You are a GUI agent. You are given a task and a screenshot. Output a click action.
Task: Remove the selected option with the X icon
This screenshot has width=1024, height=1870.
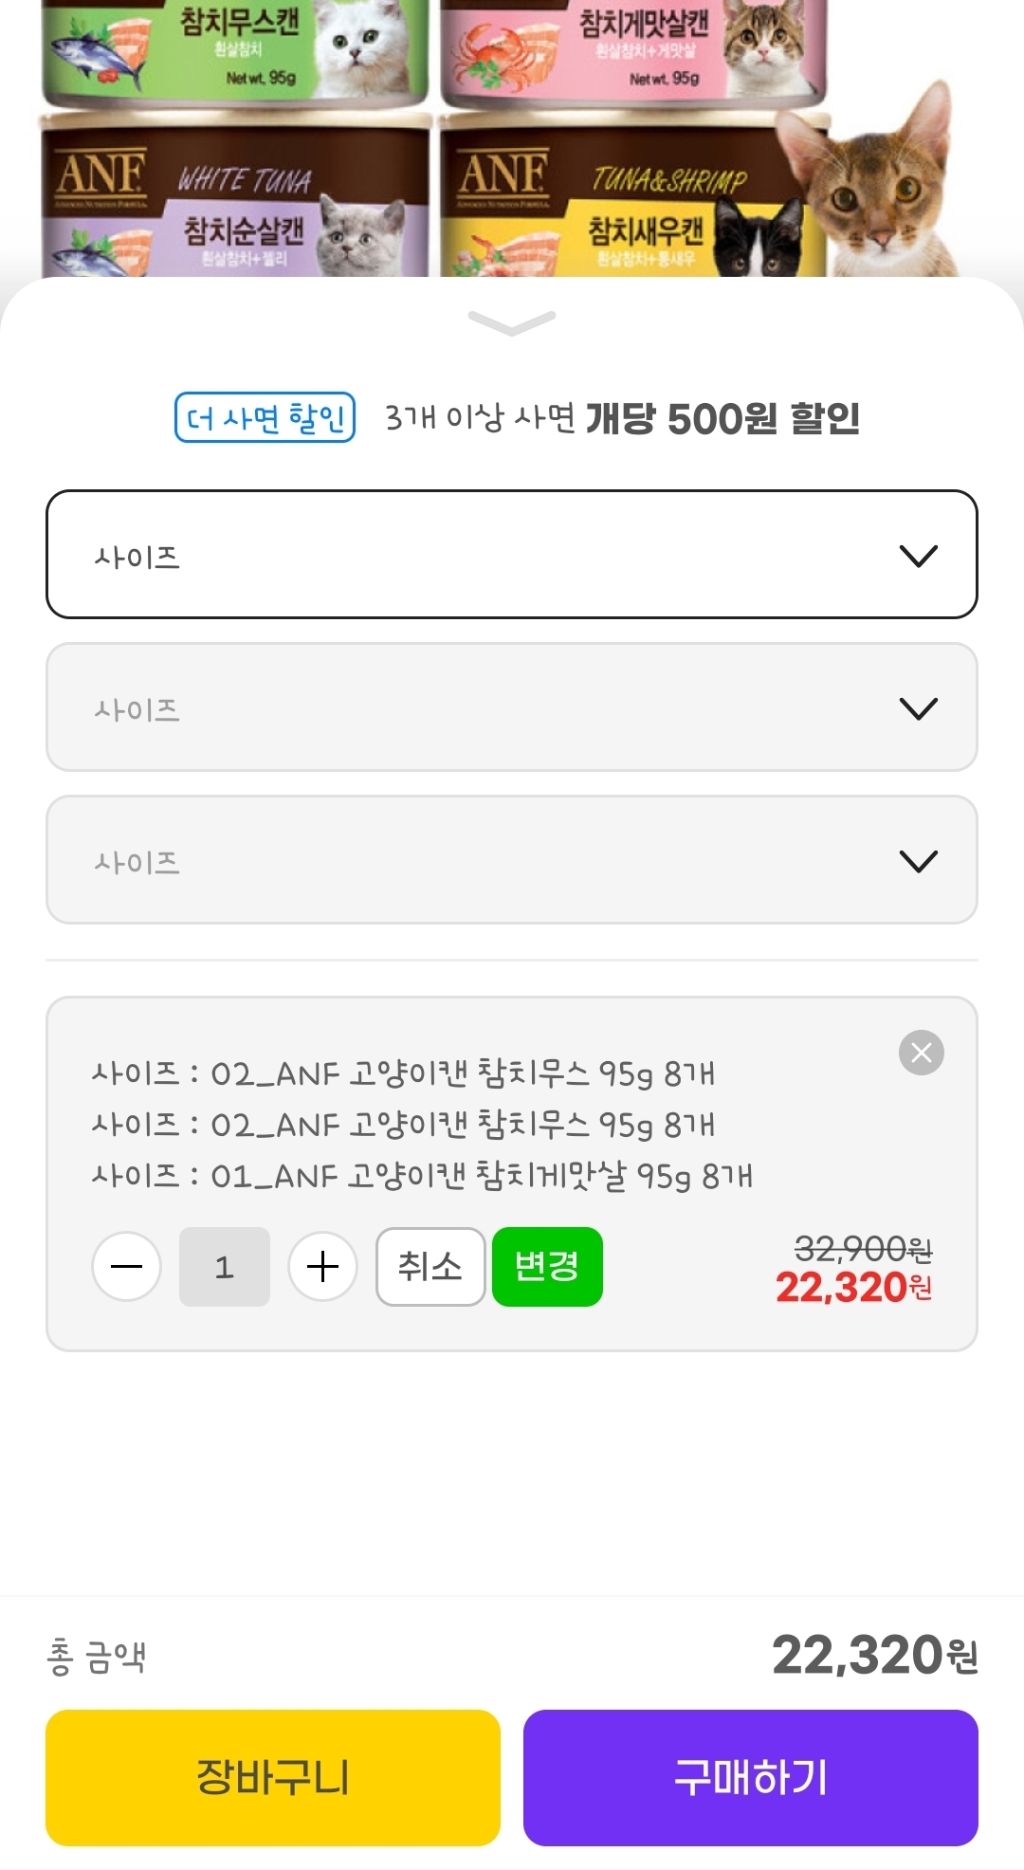pyautogui.click(x=921, y=1052)
